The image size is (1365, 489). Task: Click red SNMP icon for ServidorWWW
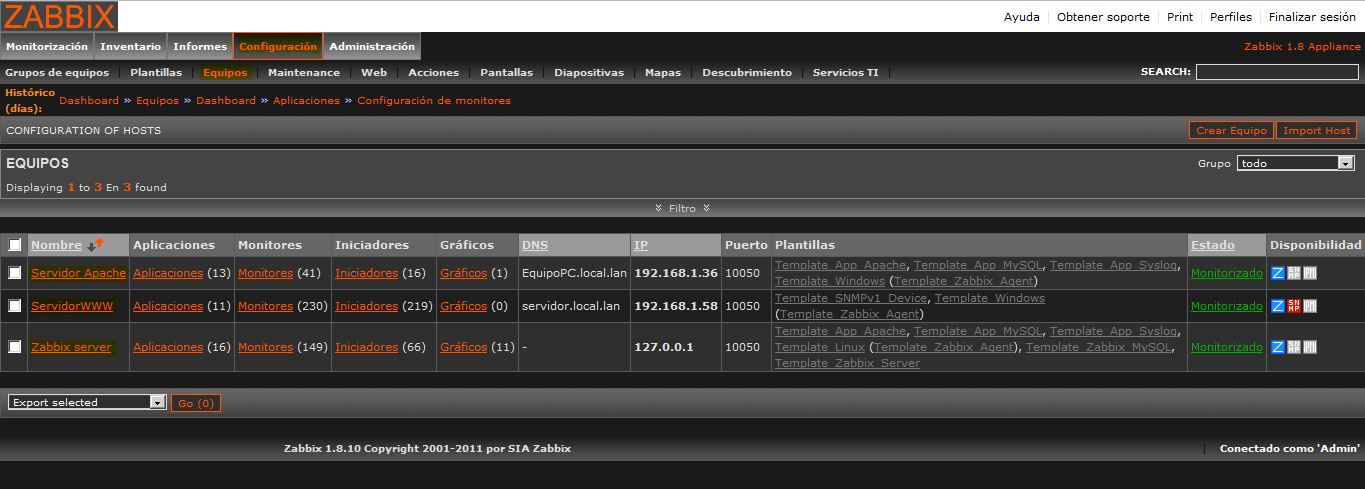click(x=1293, y=306)
